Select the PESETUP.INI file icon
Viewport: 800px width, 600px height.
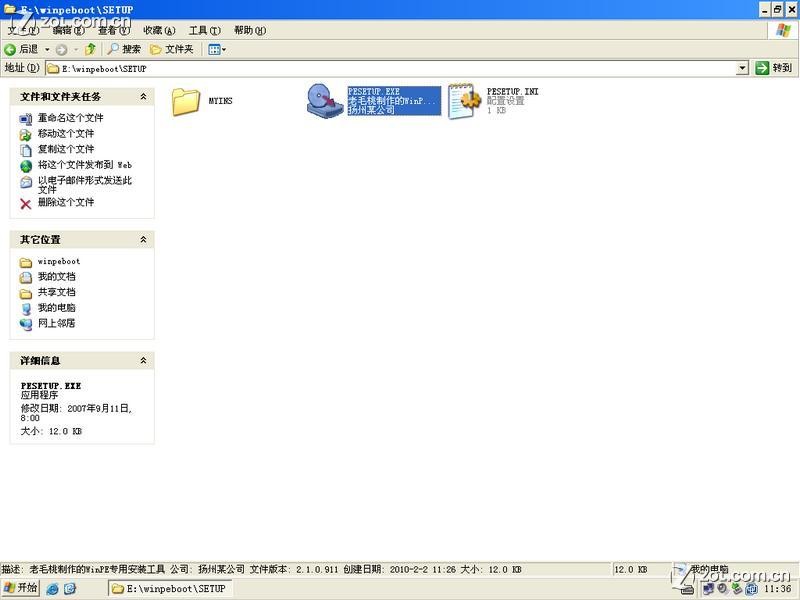click(x=463, y=102)
